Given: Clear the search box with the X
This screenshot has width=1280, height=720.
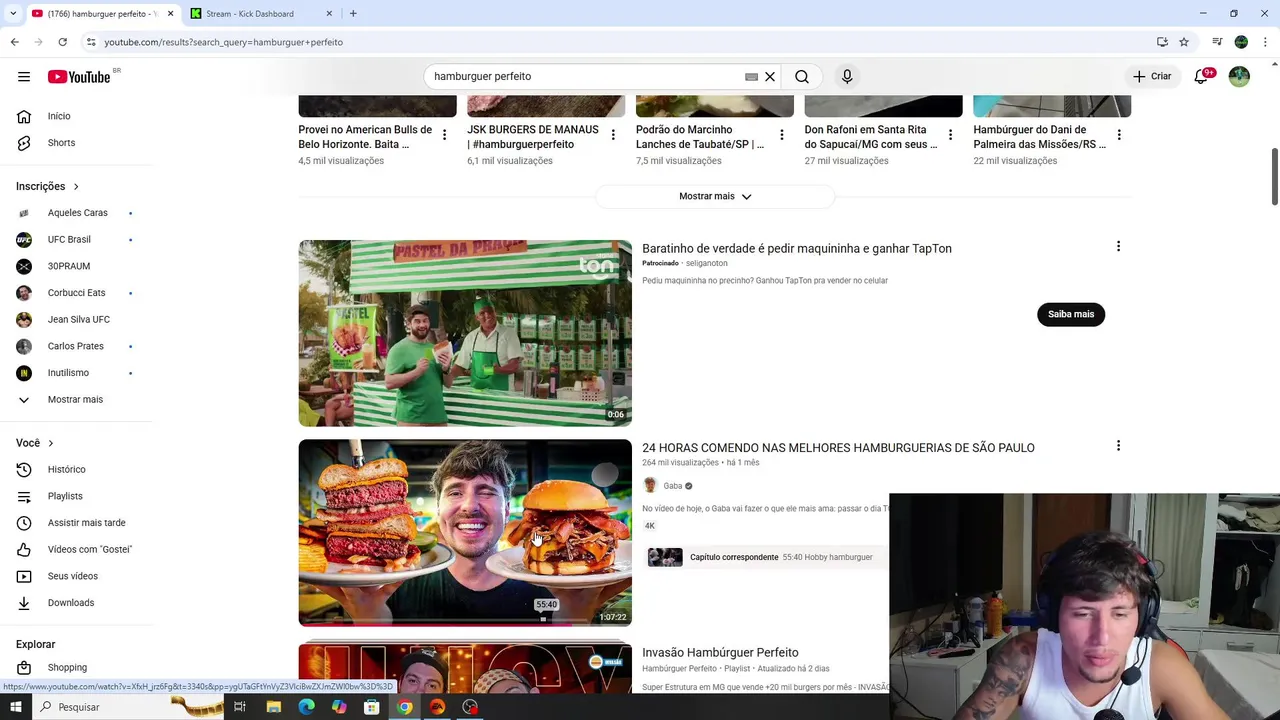Looking at the screenshot, I should pos(770,77).
